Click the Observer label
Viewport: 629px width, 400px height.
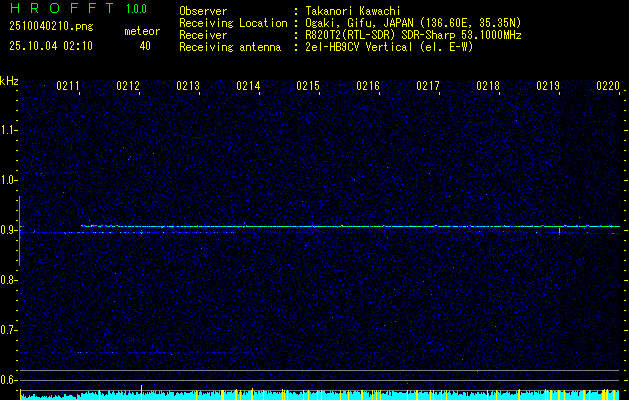click(x=203, y=11)
